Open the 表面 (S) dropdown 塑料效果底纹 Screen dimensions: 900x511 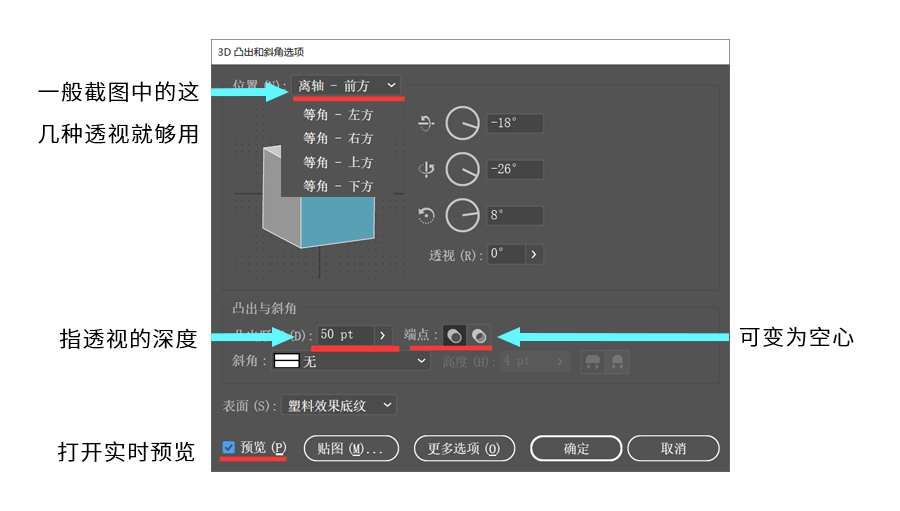pyautogui.click(x=339, y=406)
